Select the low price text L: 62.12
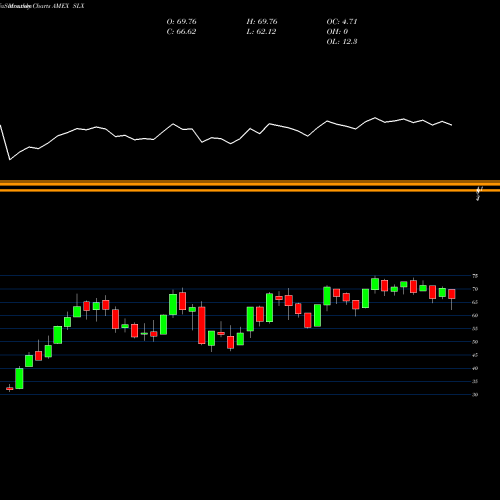500x500 pixels. tap(261, 32)
